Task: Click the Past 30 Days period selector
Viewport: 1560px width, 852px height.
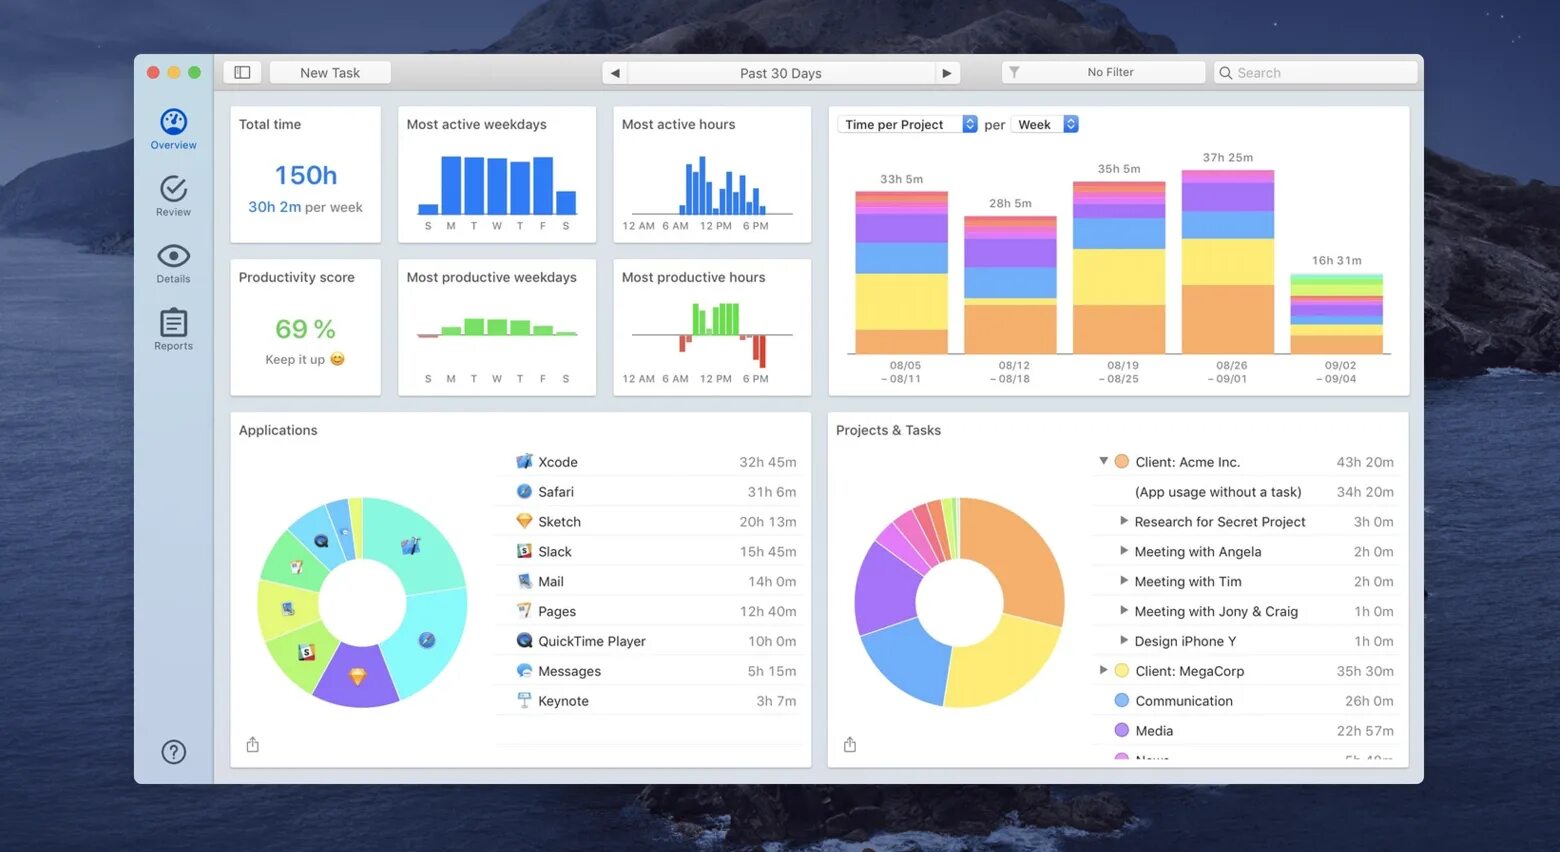Action: coord(781,73)
